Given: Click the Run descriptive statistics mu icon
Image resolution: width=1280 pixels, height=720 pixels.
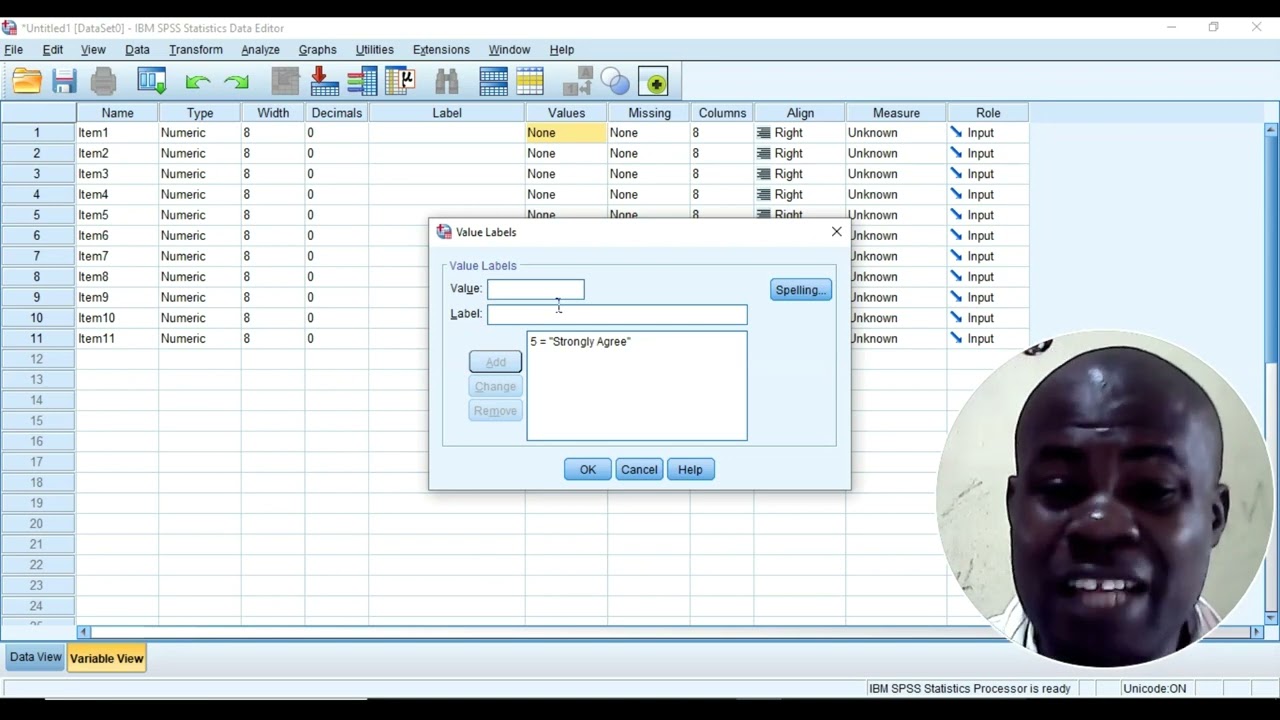Looking at the screenshot, I should (x=400, y=82).
